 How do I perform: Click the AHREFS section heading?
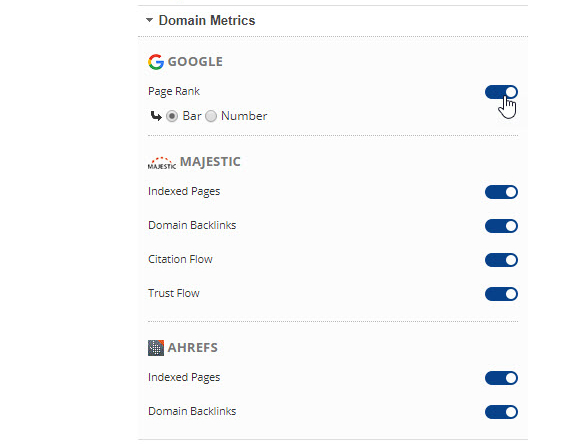click(x=192, y=348)
